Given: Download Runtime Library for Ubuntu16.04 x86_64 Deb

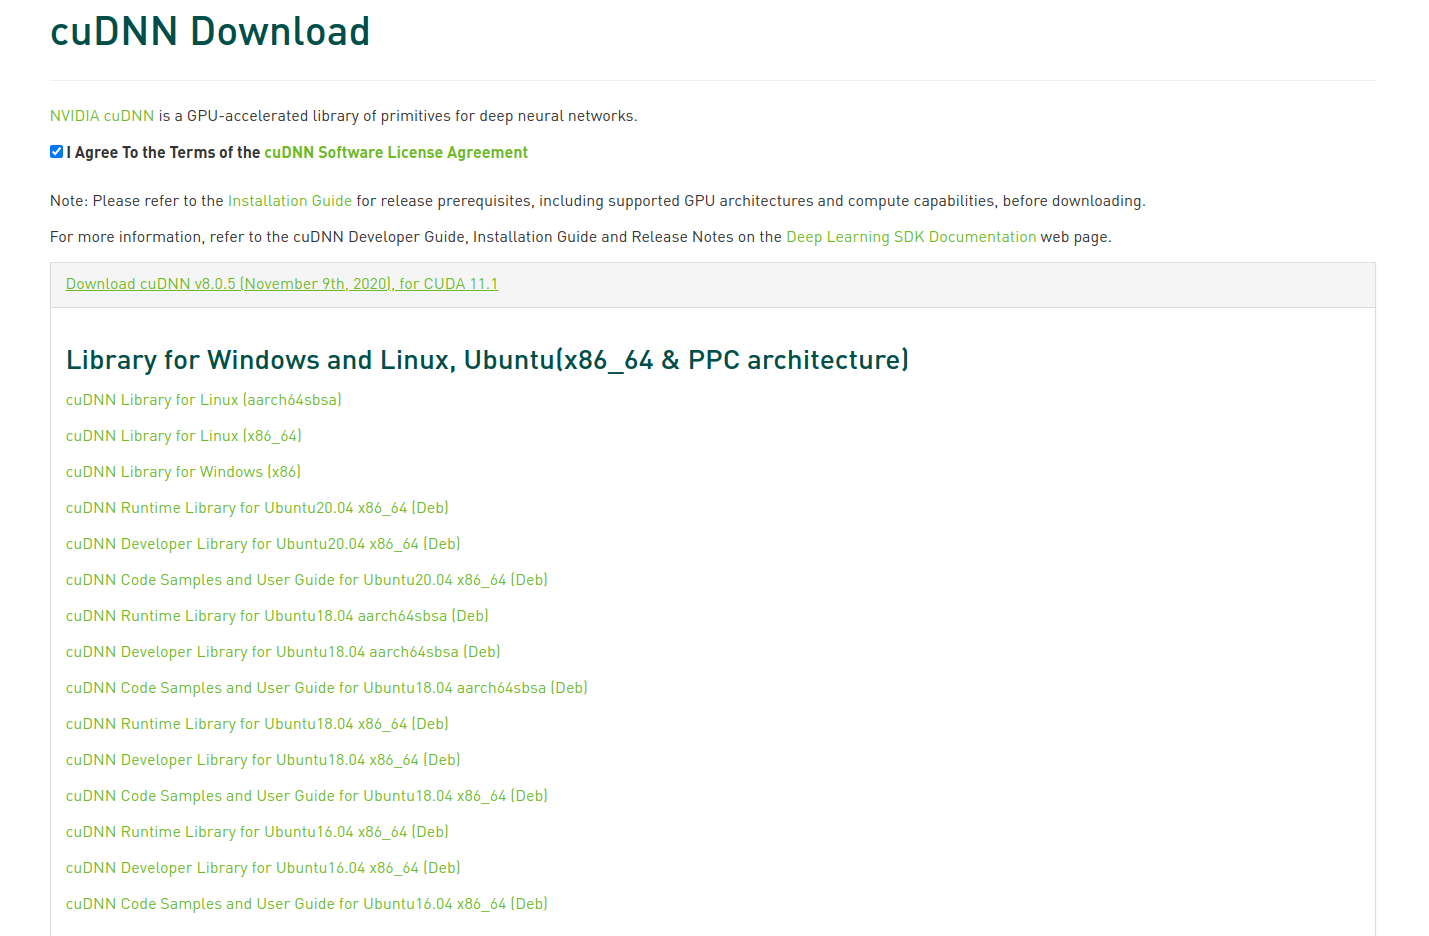Looking at the screenshot, I should [x=257, y=831].
